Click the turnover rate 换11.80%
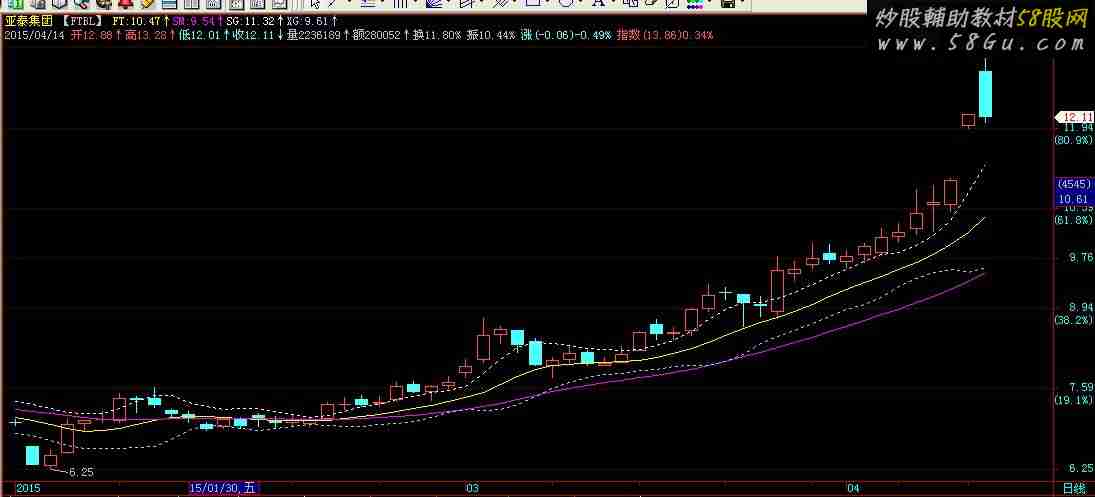1095x497 pixels. pyautogui.click(x=437, y=35)
